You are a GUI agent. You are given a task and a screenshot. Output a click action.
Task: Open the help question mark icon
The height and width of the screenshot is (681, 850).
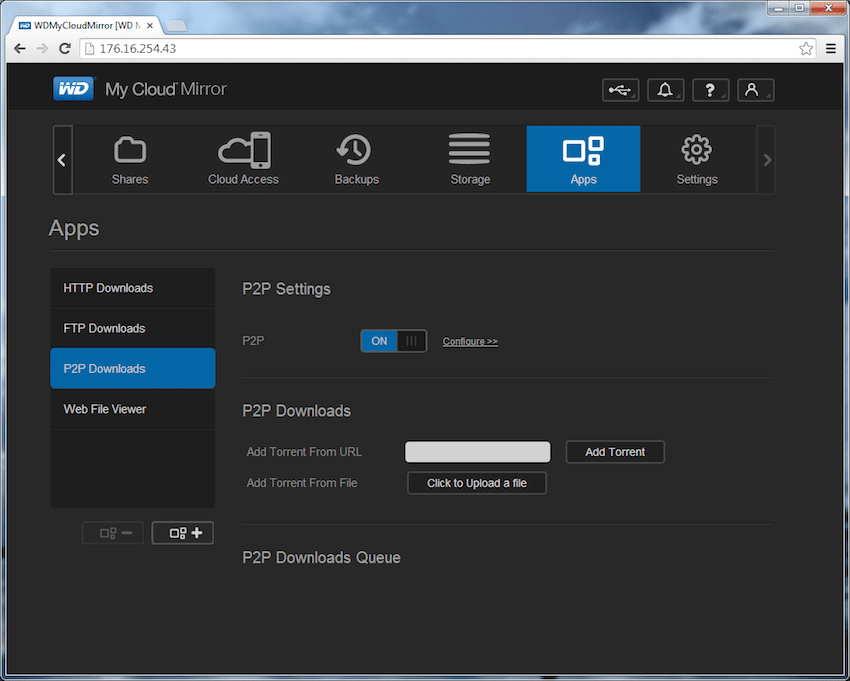(710, 90)
